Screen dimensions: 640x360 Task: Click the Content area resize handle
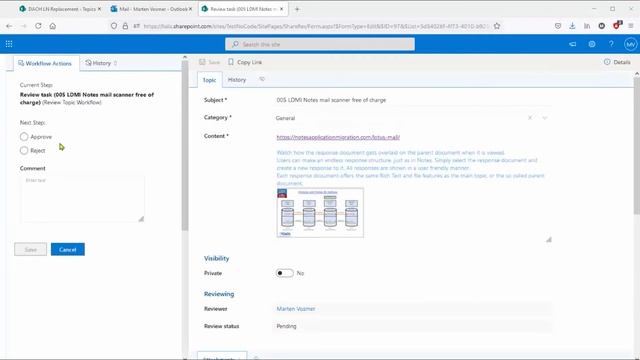coord(549,240)
